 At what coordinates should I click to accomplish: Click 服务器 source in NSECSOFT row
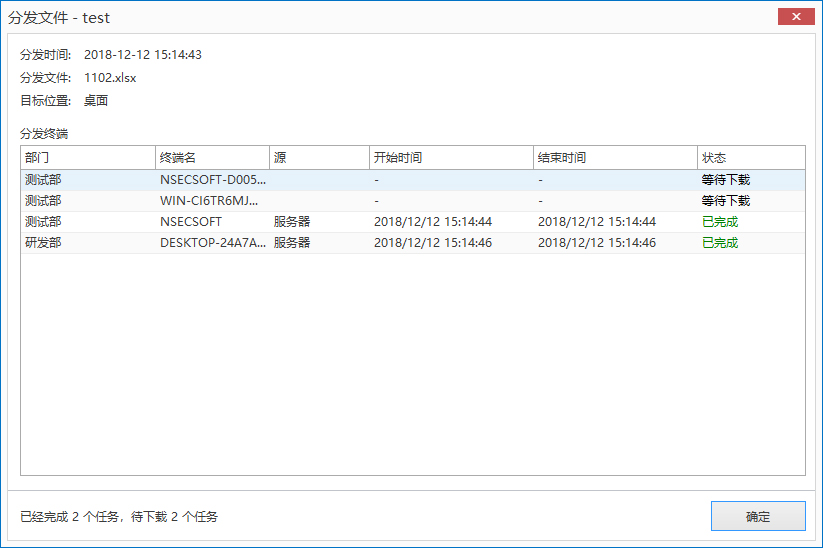[292, 222]
